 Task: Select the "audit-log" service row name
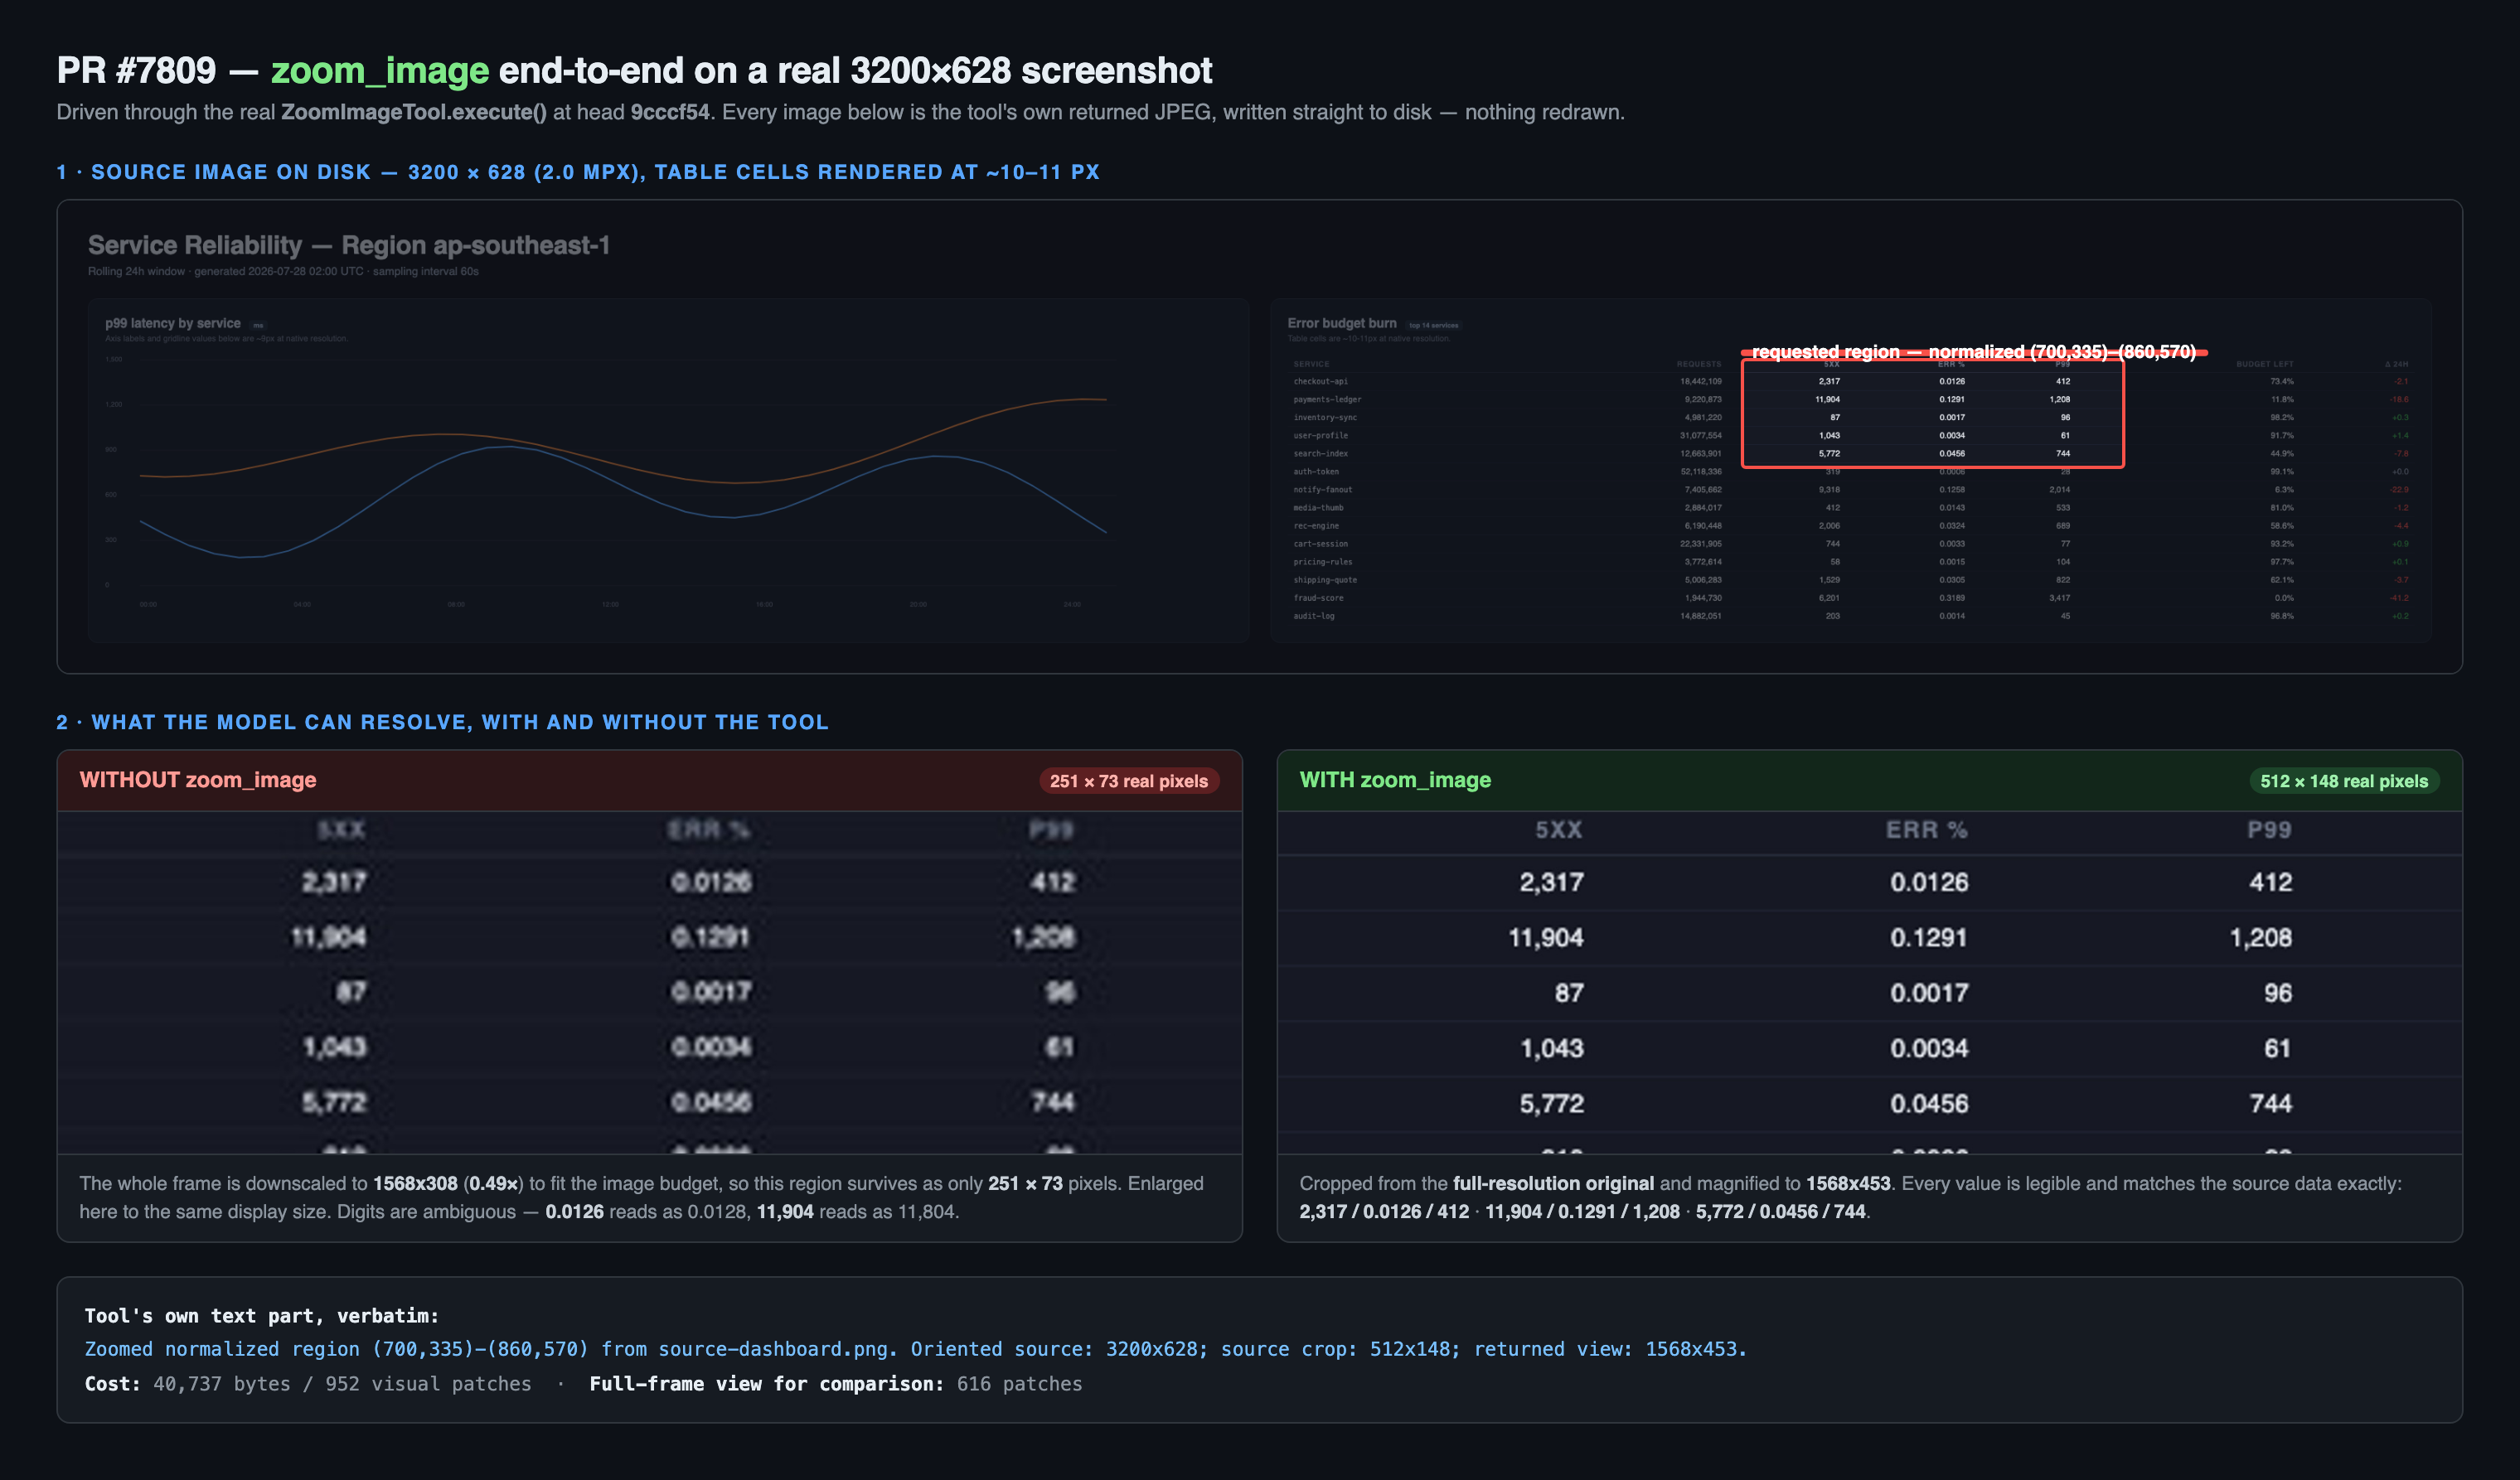pyautogui.click(x=1313, y=615)
